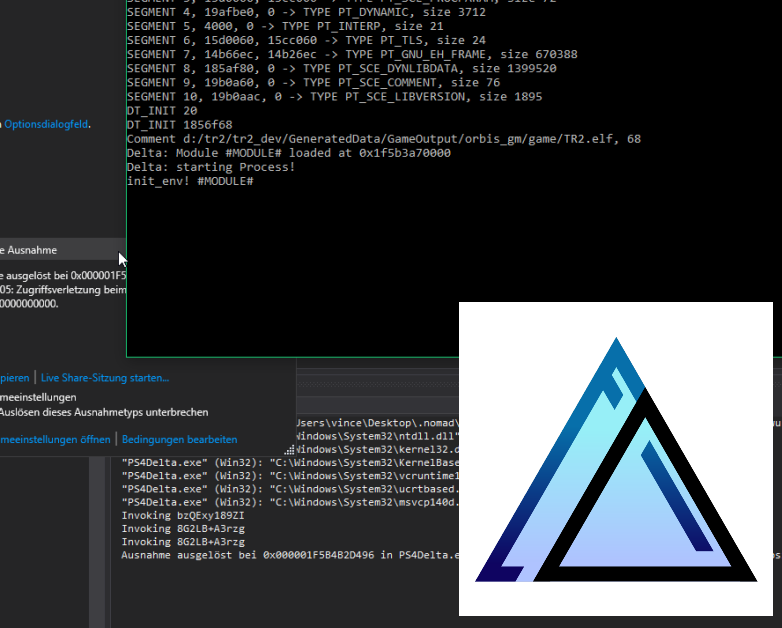The image size is (782, 628).
Task: Click console line 'DT_INIT 20'
Action: click(162, 110)
